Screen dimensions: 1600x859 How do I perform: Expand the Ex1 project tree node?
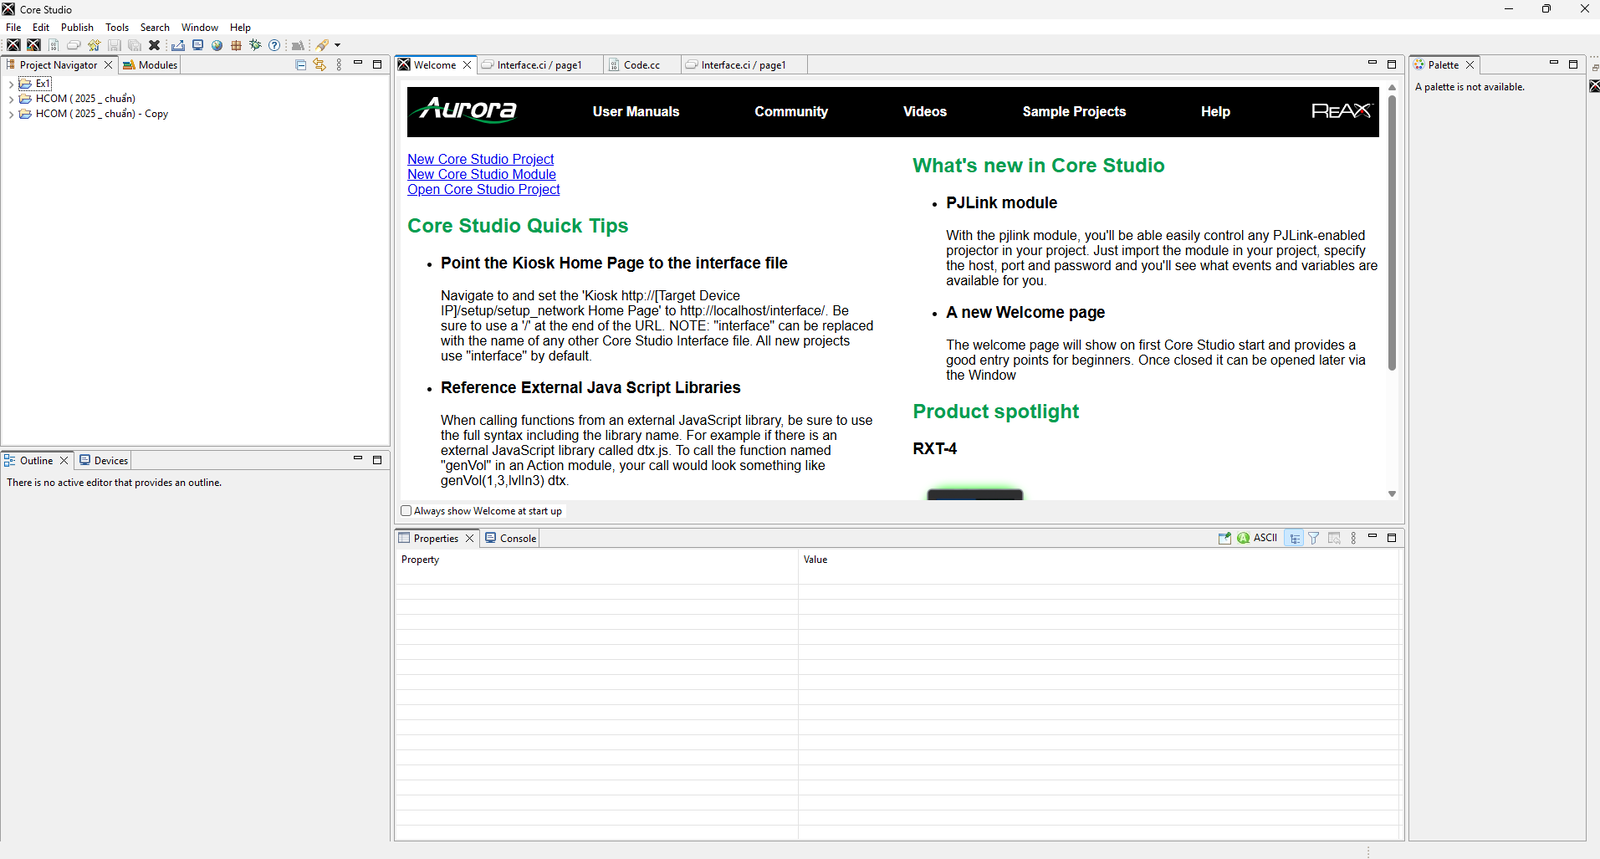tap(11, 84)
